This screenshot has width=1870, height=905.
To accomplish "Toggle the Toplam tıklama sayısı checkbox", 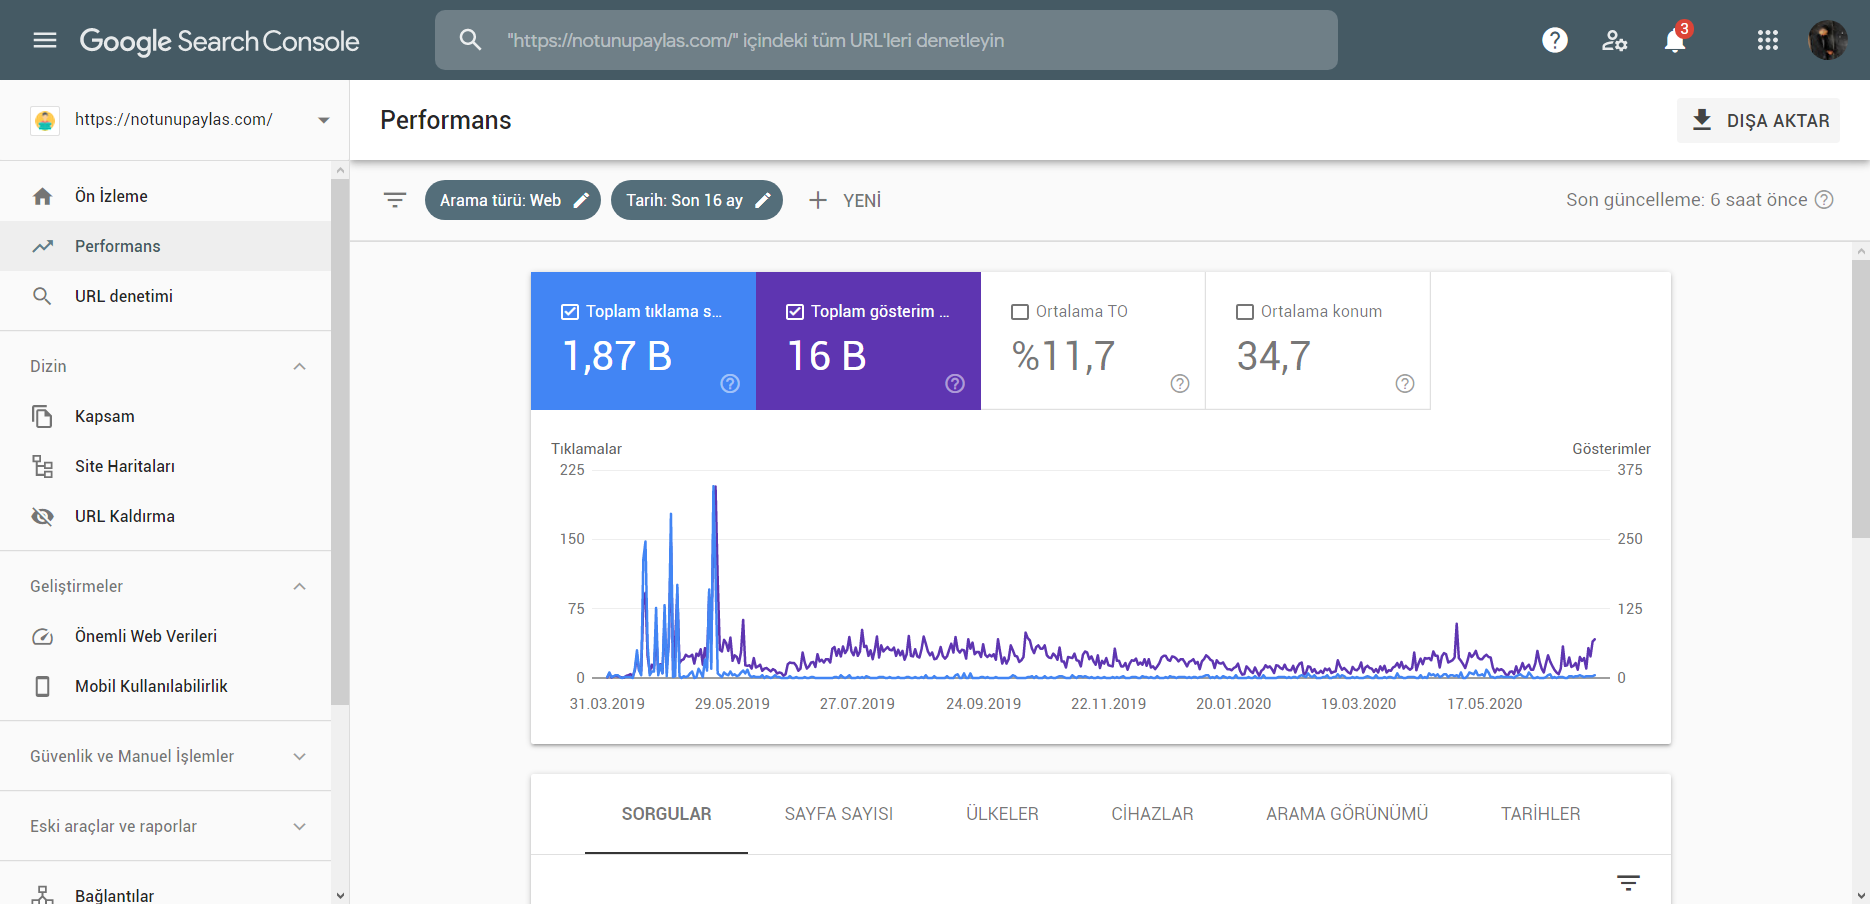I will (x=570, y=312).
